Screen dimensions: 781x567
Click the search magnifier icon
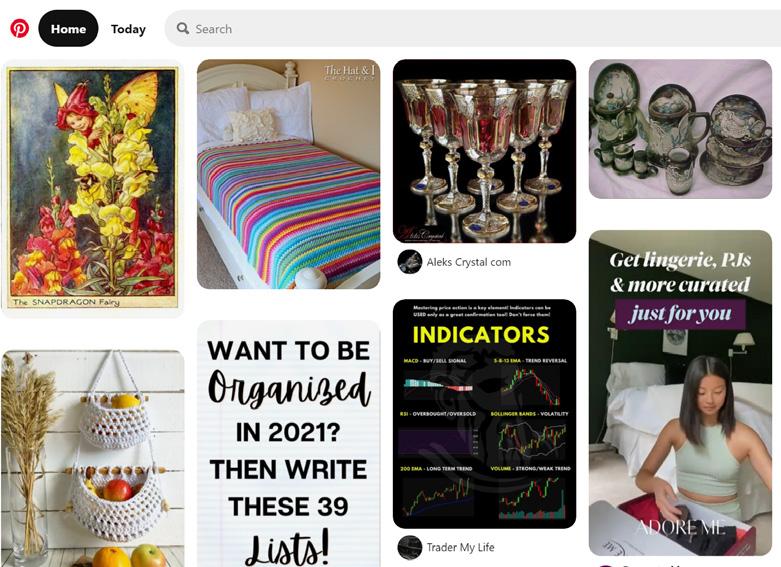[183, 28]
